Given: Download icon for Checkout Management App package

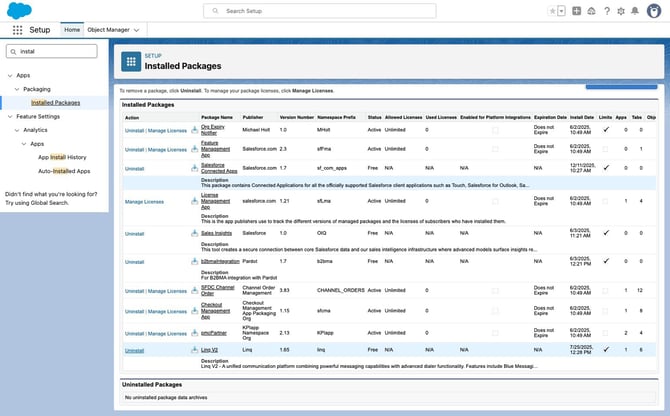Looking at the screenshot, I should coord(194,311).
